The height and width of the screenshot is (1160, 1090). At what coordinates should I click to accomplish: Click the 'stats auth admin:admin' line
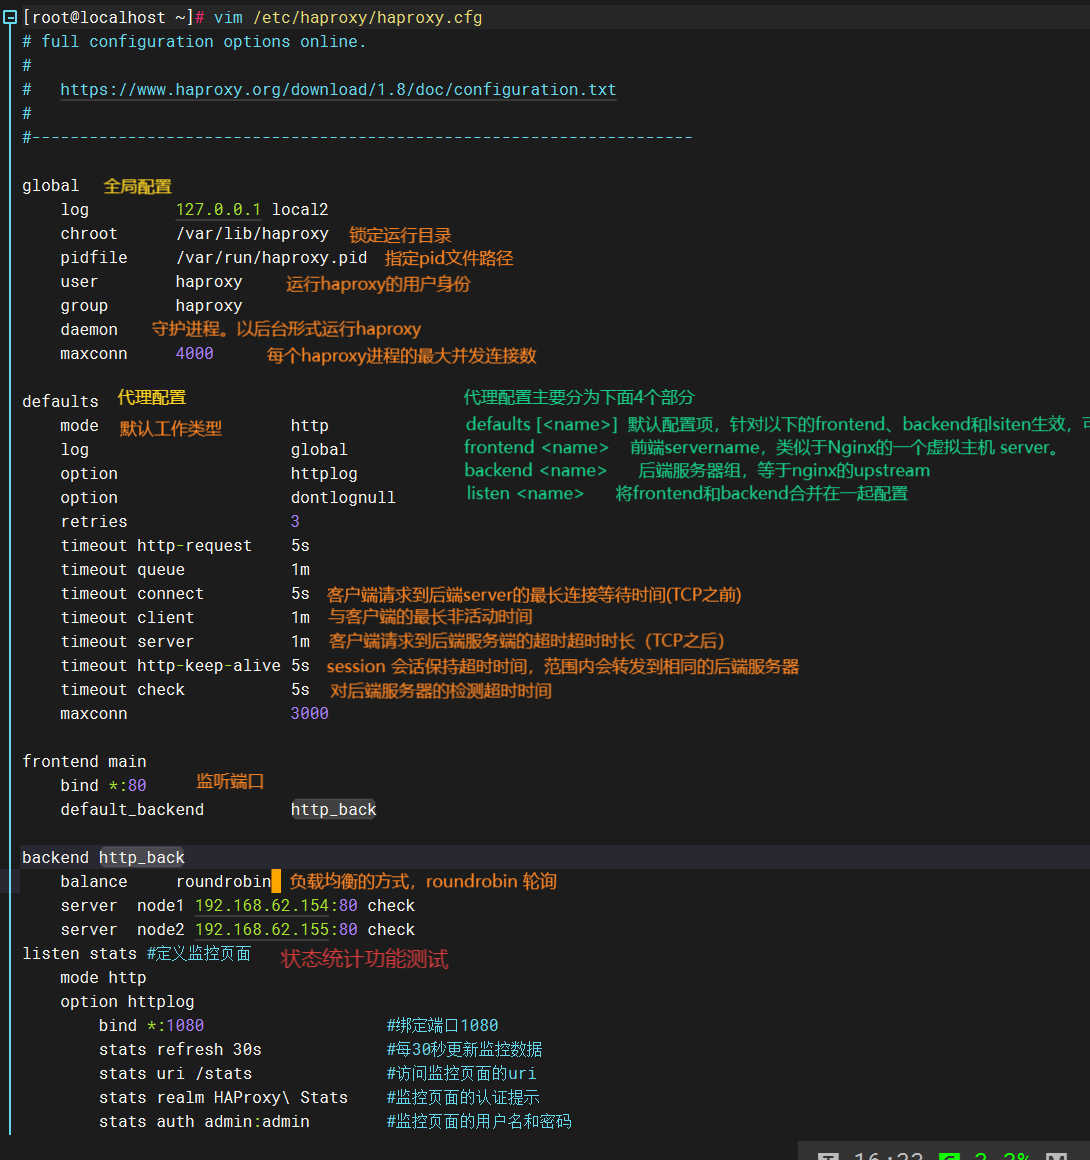[x=204, y=1122]
